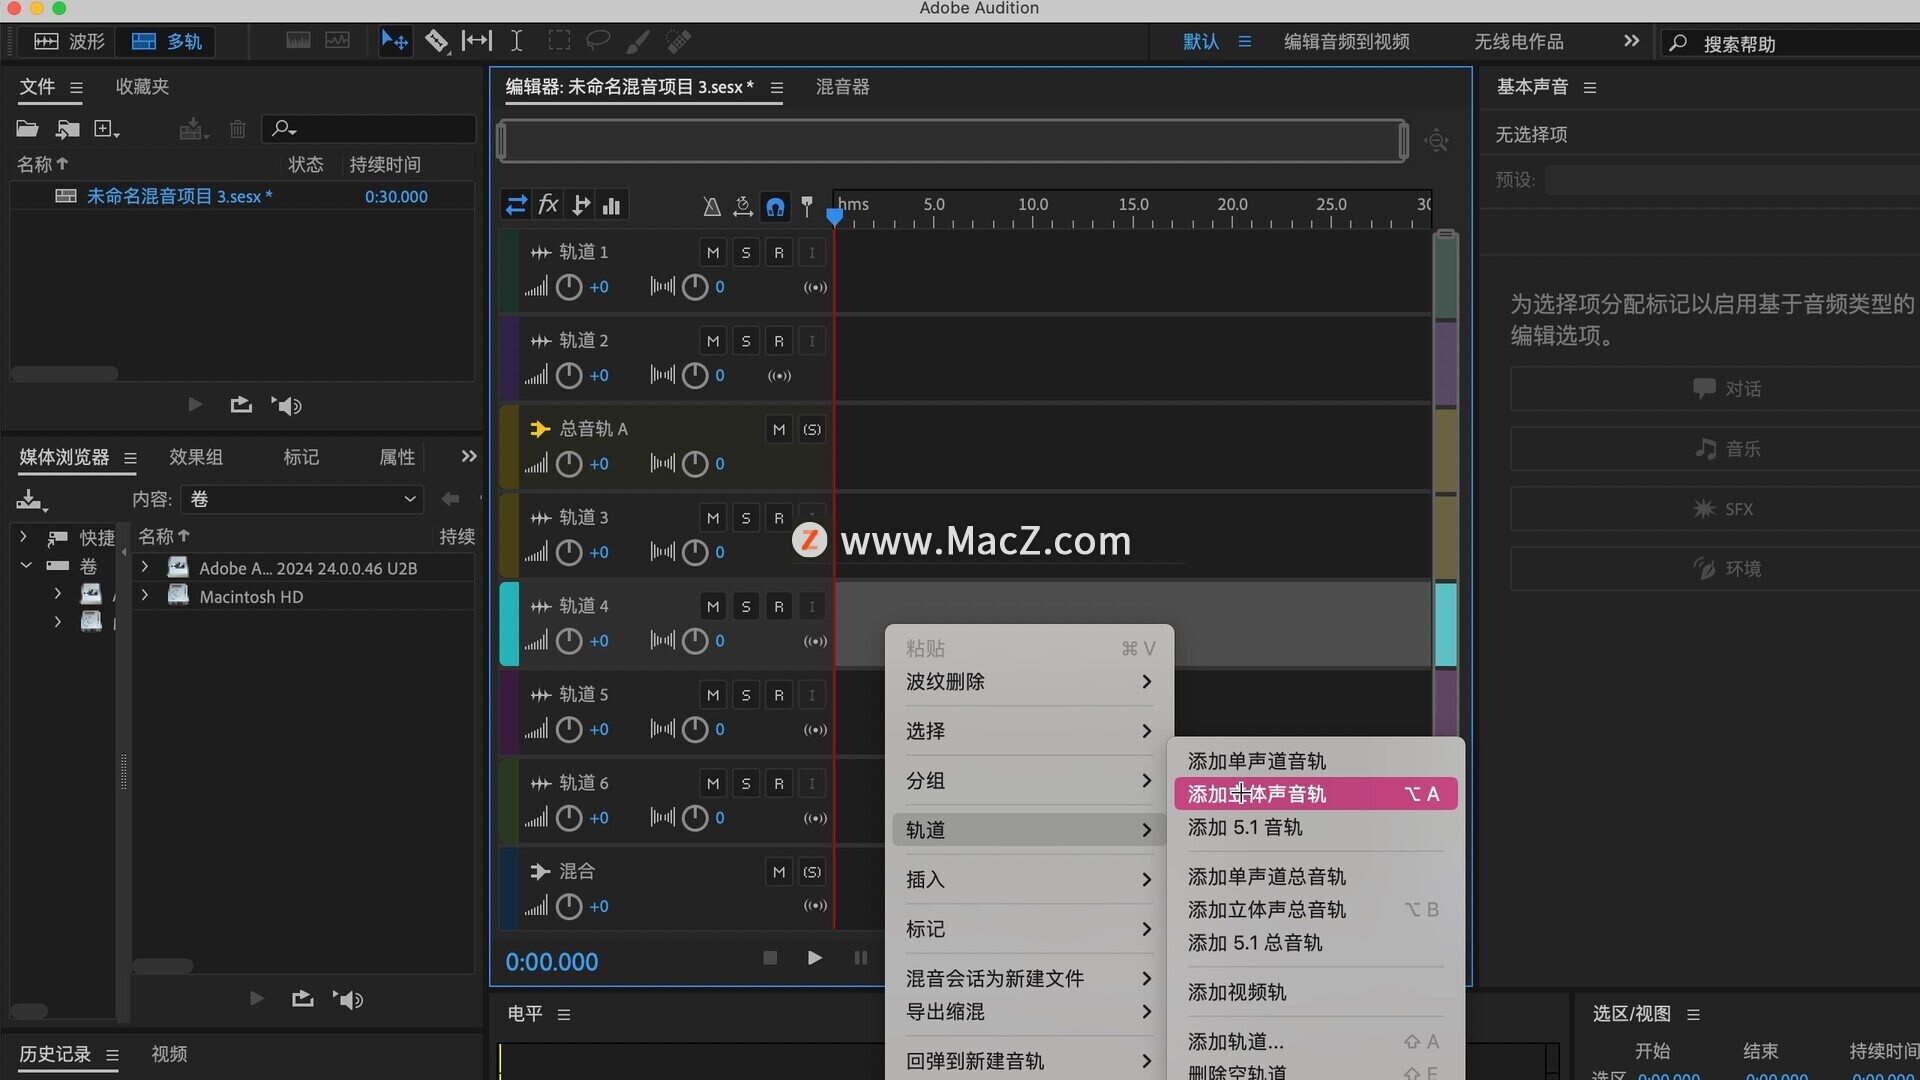Click the playhead marker on the timeline

tap(834, 214)
